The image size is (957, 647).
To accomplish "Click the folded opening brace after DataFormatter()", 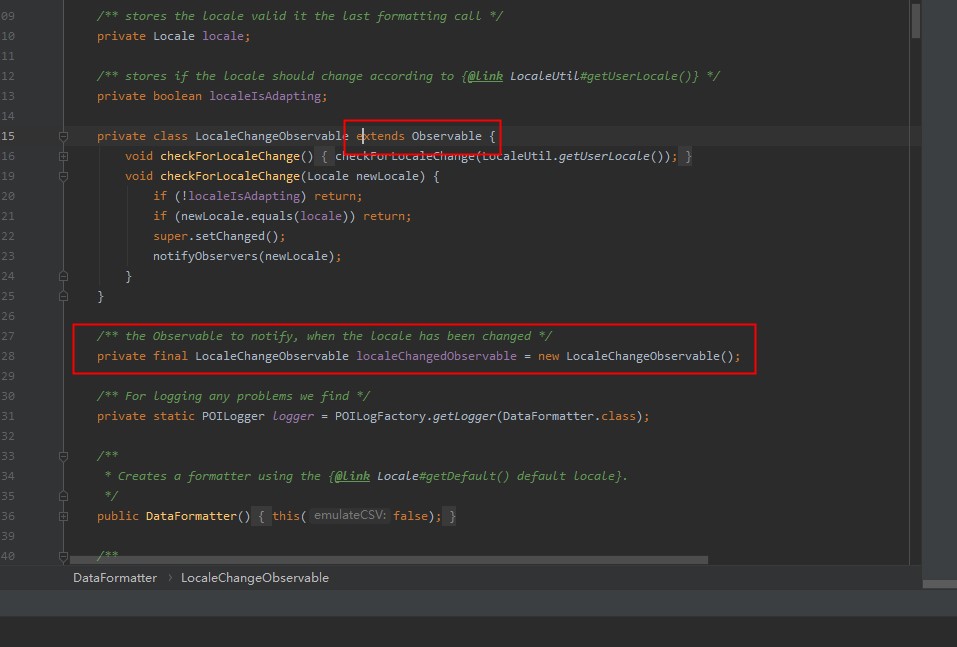I will 261,516.
